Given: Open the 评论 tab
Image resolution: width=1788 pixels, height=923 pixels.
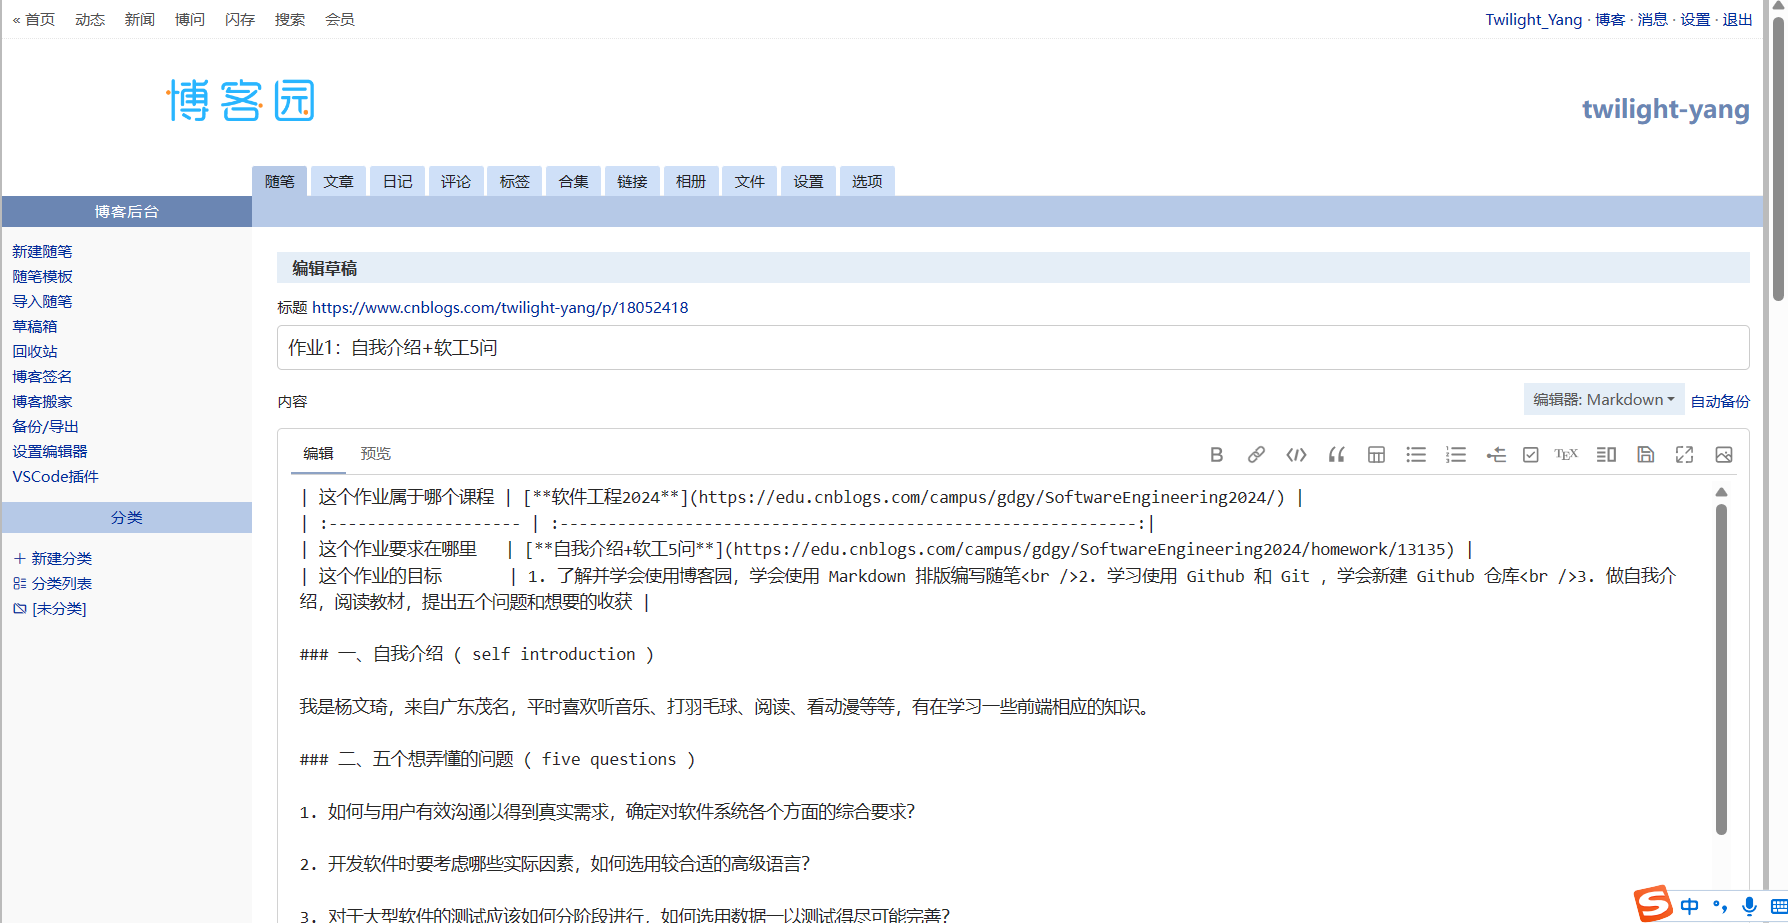Looking at the screenshot, I should coord(456,181).
